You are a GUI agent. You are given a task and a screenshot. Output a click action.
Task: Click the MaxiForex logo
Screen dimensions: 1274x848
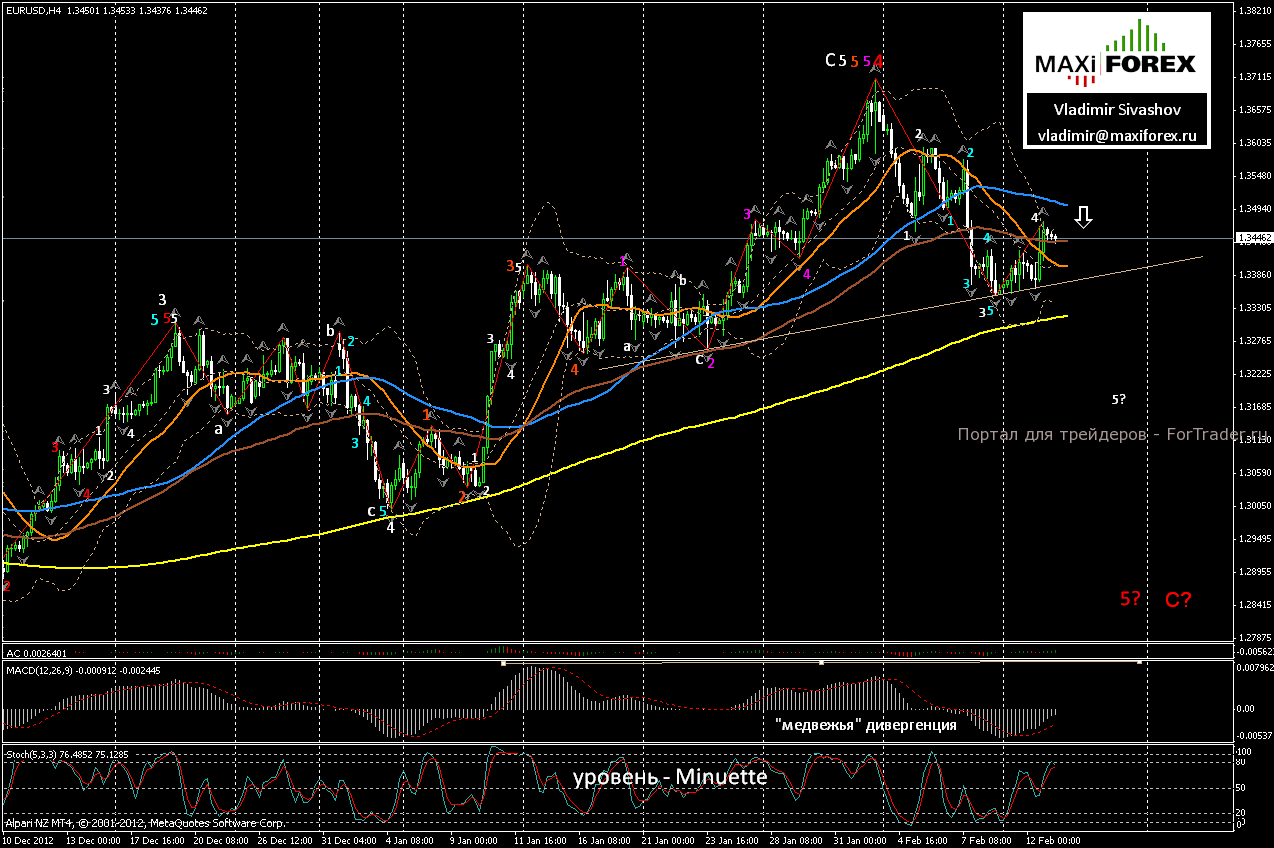[1115, 63]
